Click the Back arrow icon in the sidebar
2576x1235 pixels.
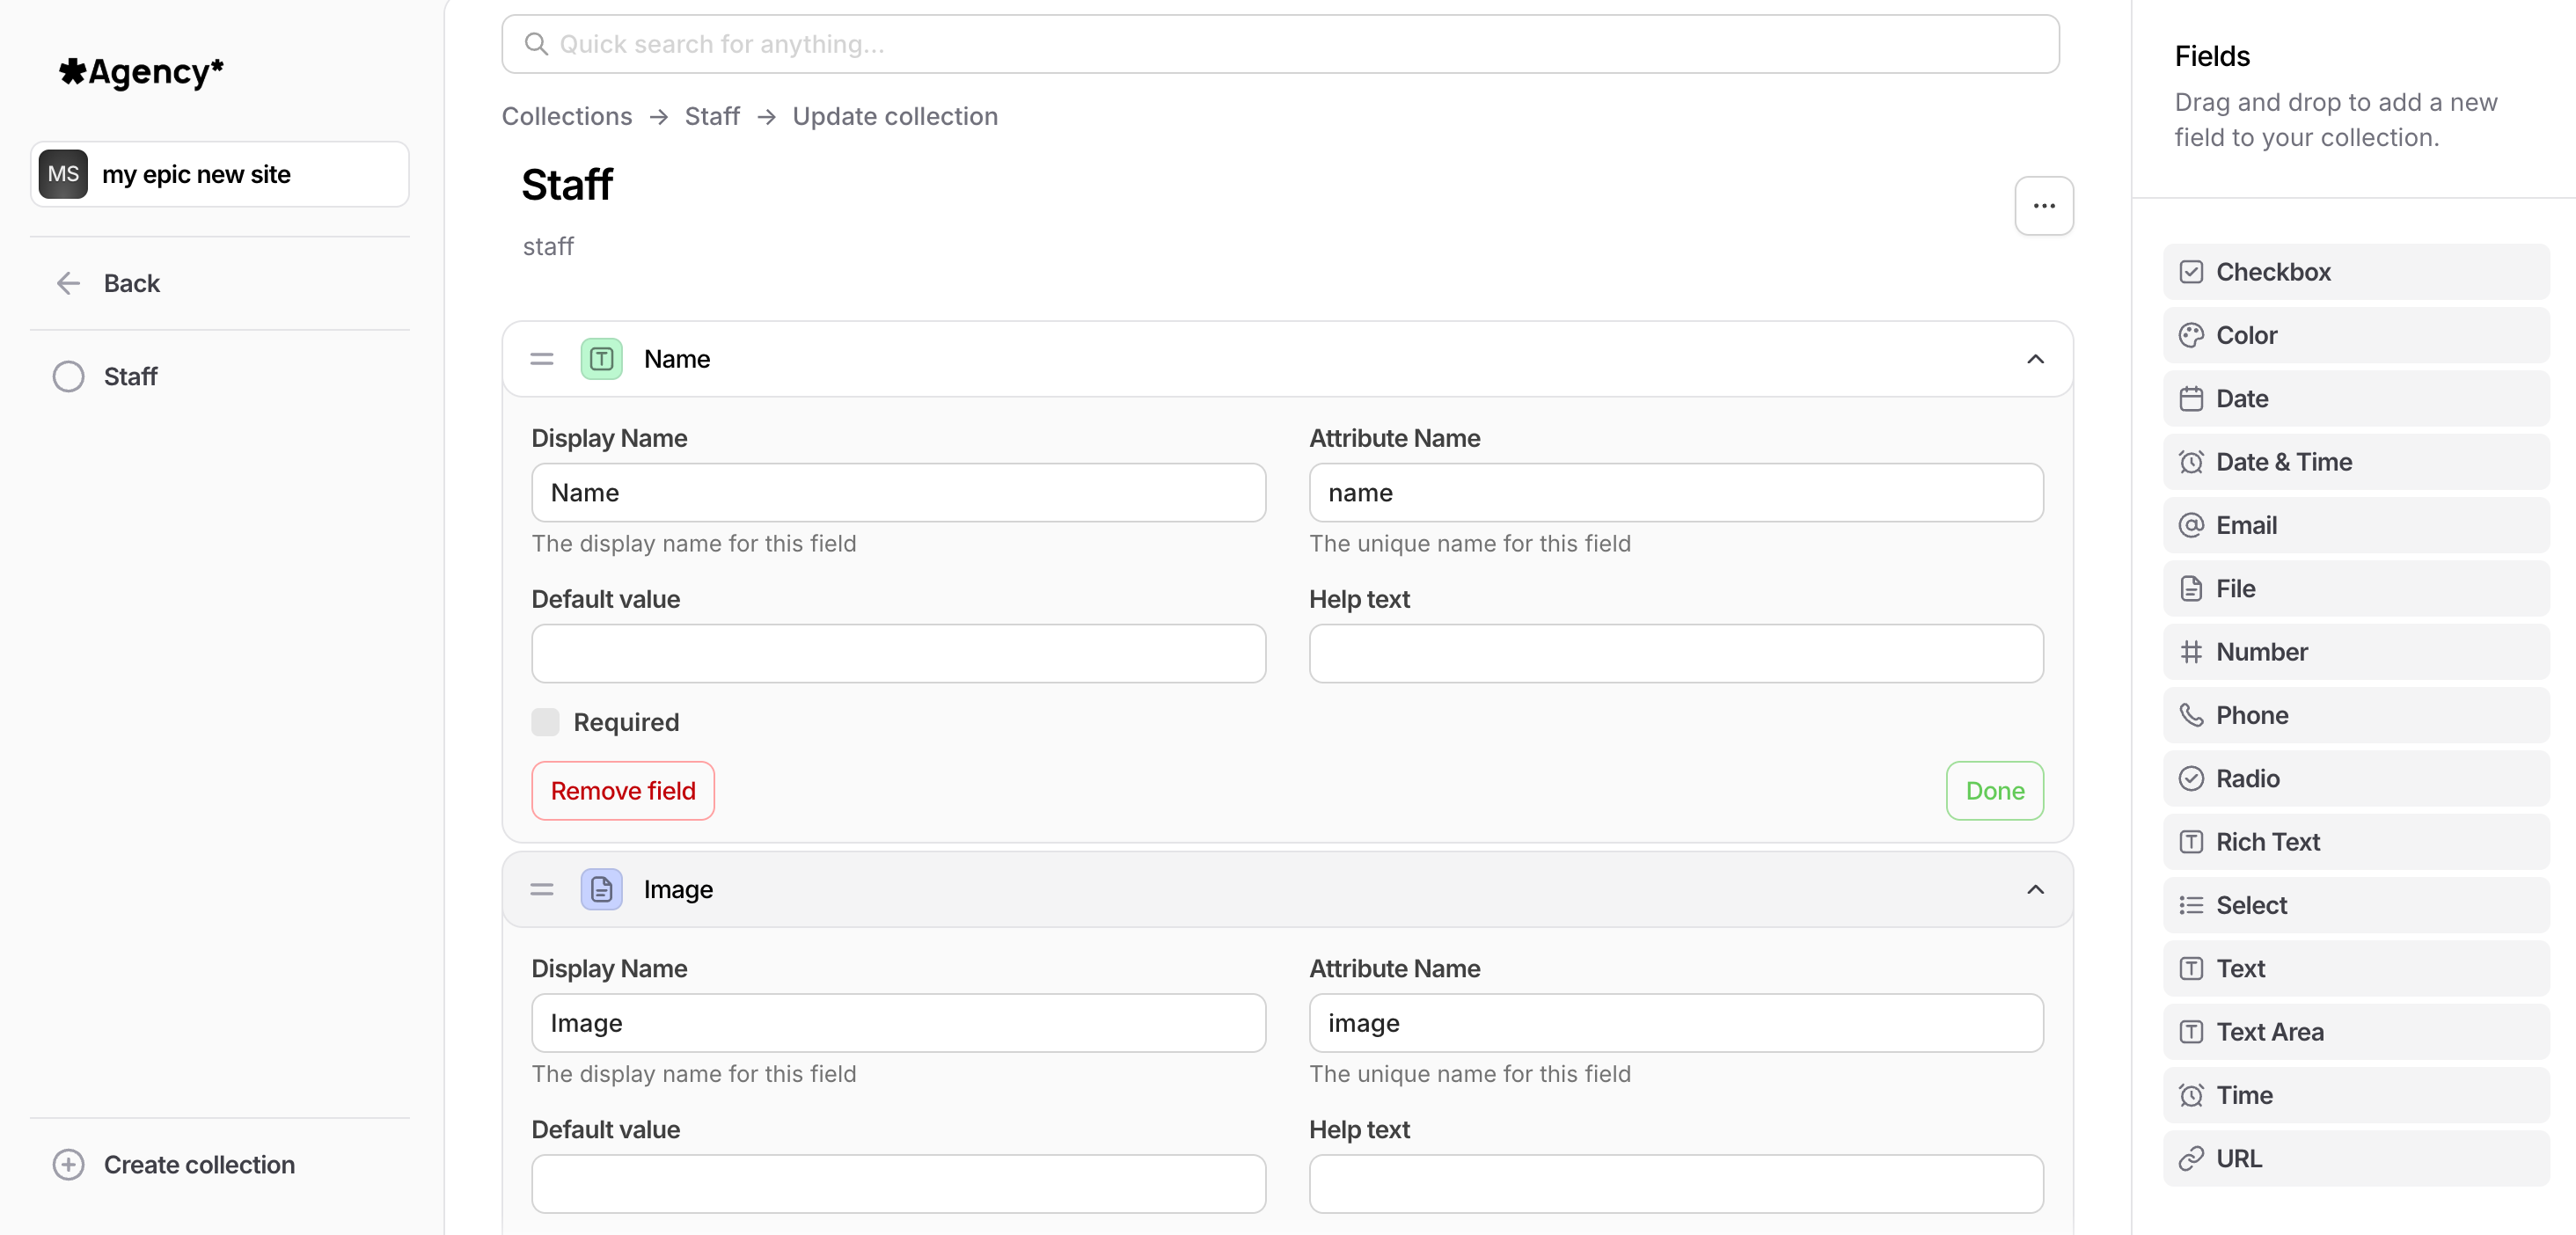(x=68, y=283)
